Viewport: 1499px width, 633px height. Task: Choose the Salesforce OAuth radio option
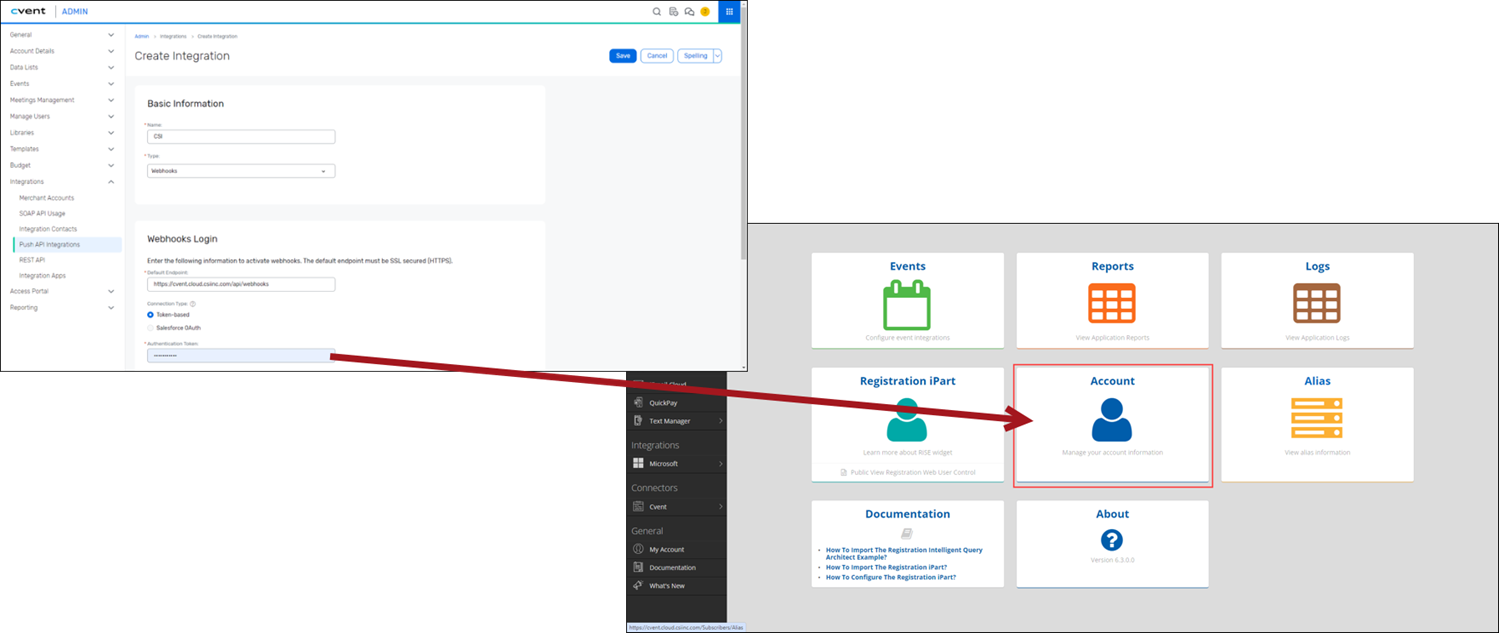(151, 327)
